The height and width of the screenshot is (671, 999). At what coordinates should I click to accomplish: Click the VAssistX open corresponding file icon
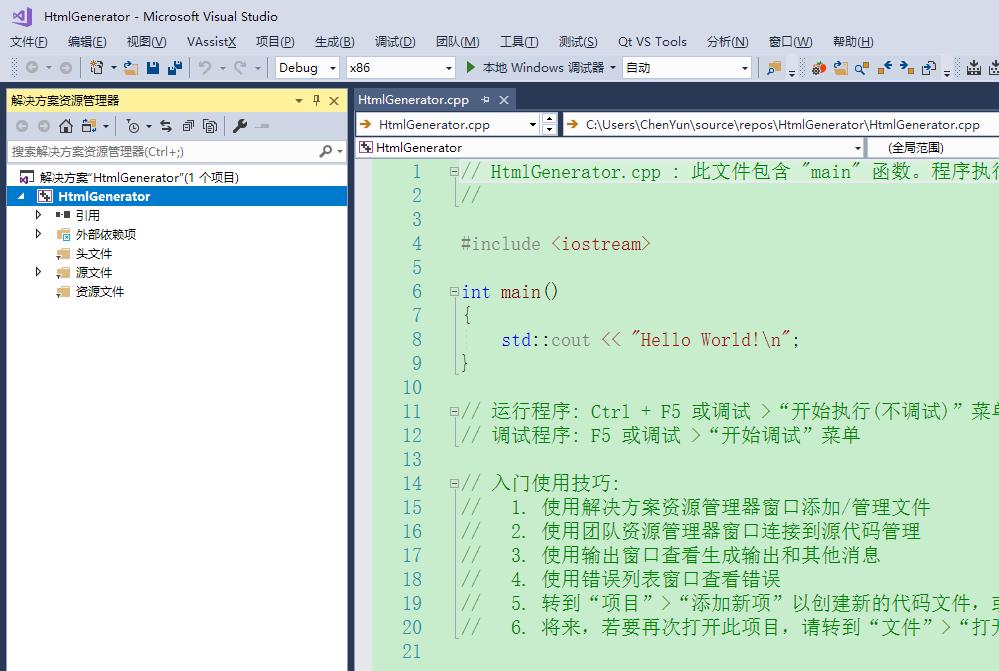[x=929, y=68]
